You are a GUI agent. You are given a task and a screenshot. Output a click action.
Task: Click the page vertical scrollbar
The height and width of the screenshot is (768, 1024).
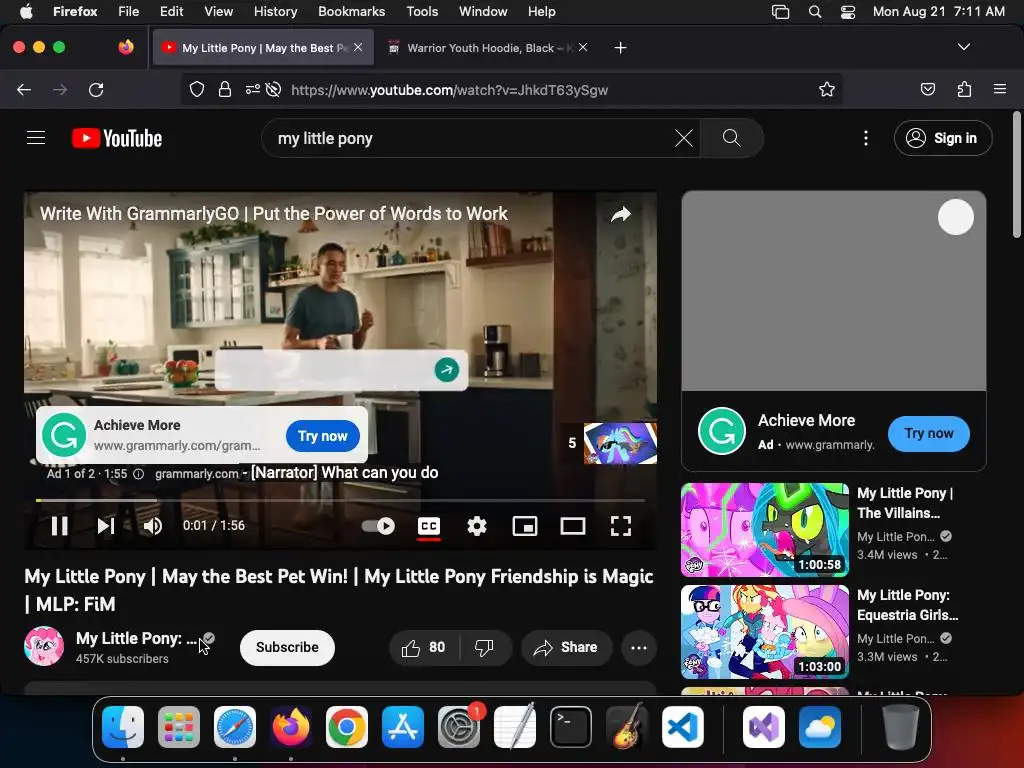pos(1016,175)
